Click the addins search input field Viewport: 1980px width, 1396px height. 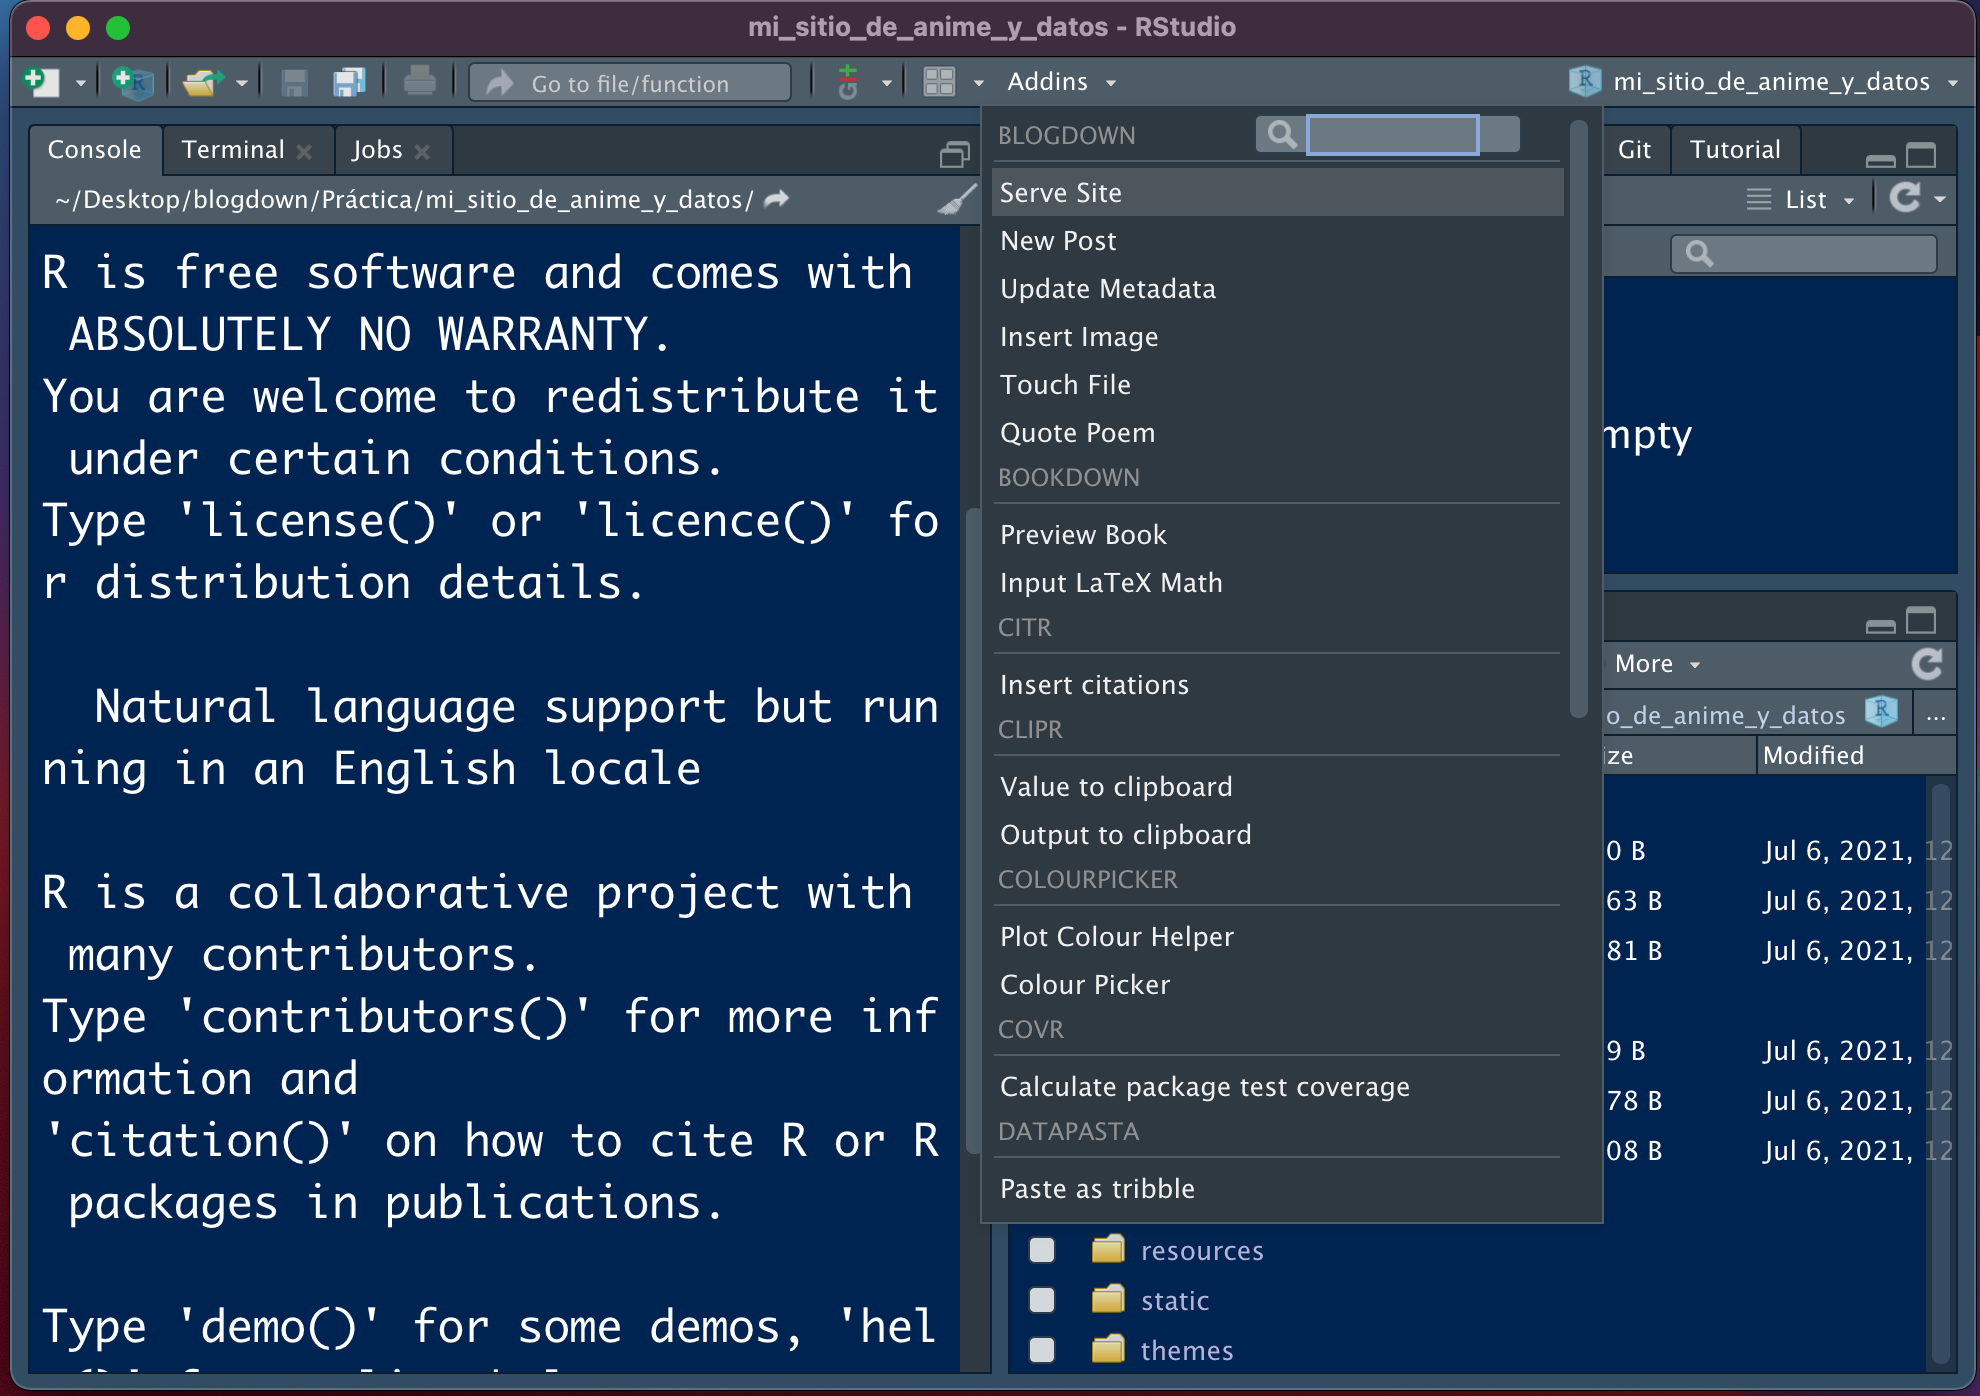pos(1392,134)
